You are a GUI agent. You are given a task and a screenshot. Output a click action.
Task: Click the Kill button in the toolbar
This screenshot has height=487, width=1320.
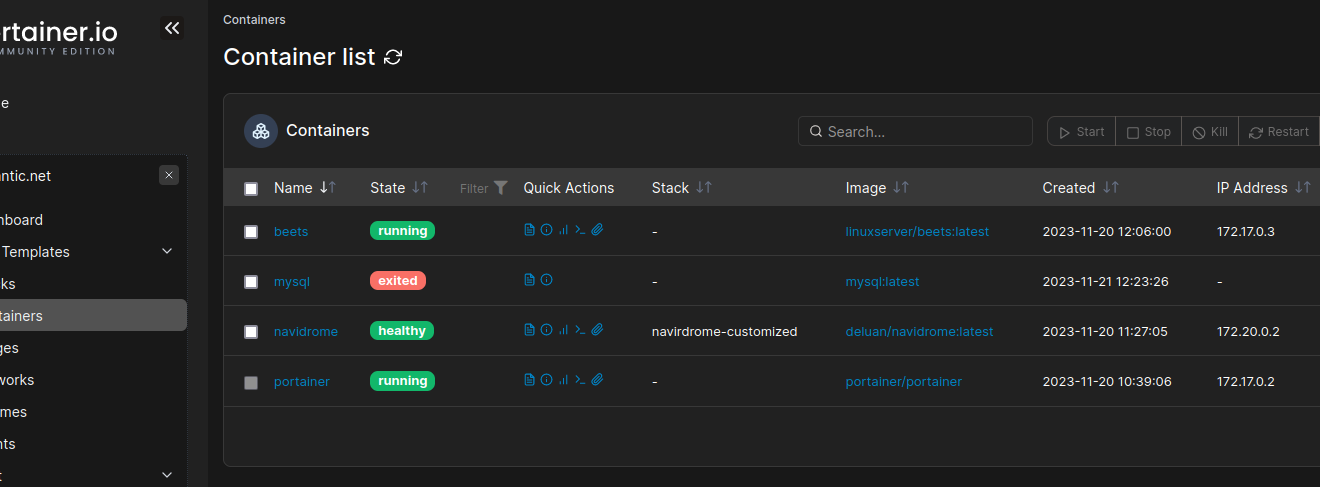coord(1209,132)
